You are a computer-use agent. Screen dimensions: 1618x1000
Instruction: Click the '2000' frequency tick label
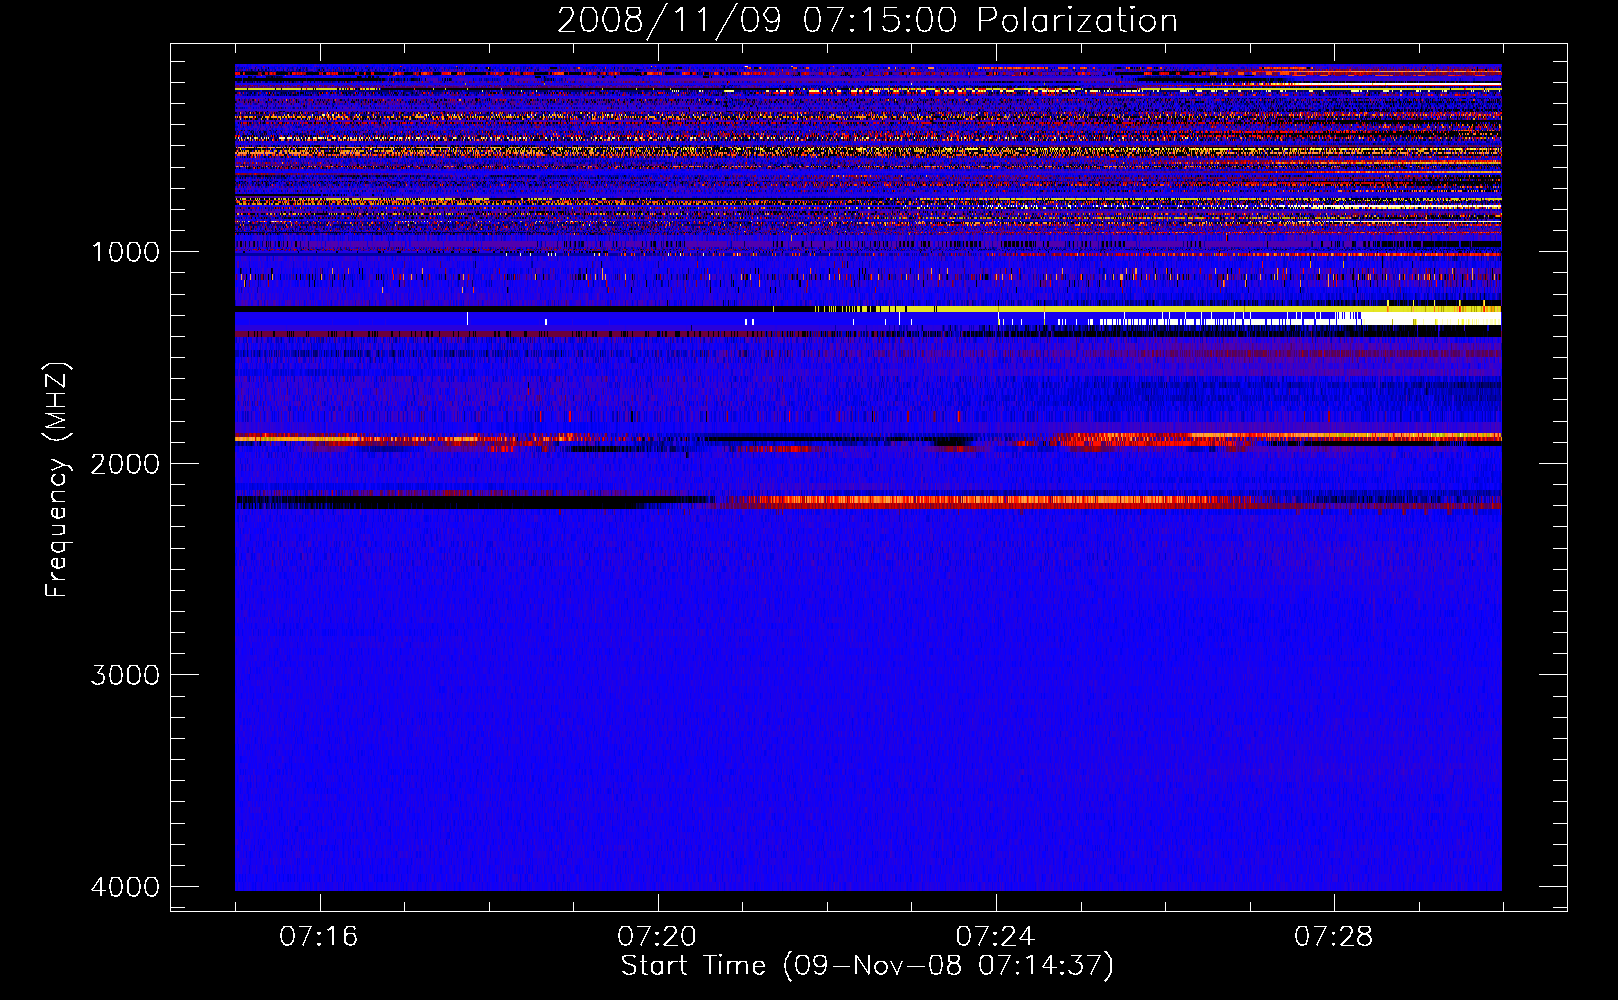[126, 464]
